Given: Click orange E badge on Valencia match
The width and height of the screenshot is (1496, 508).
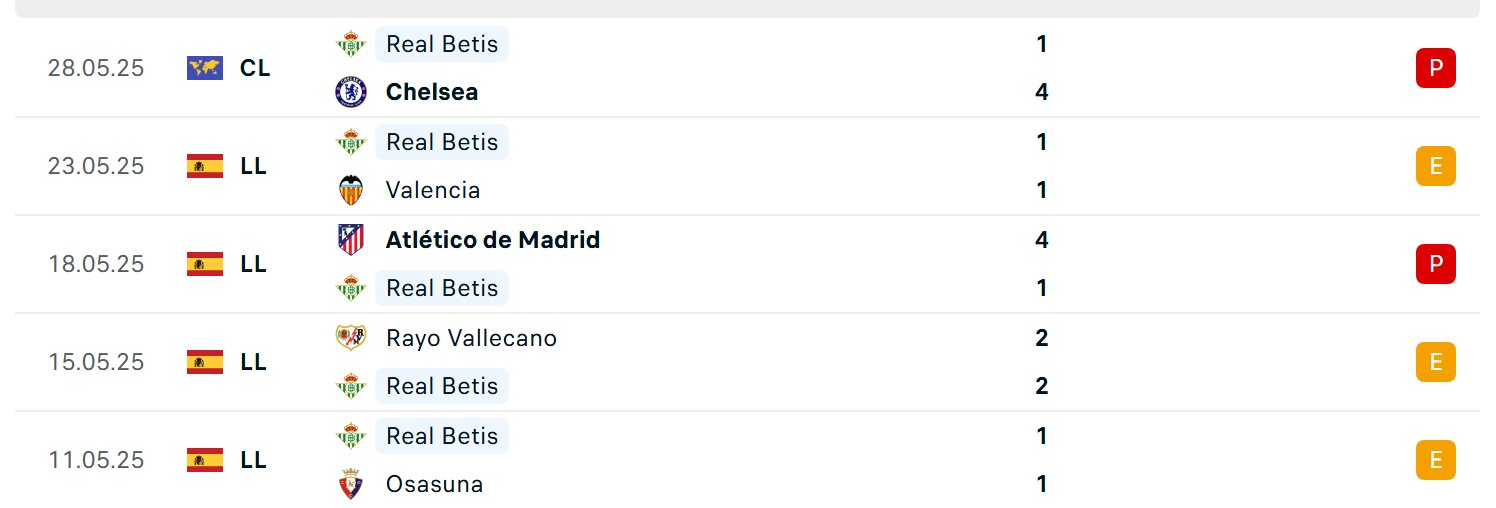Looking at the screenshot, I should coord(1436,166).
